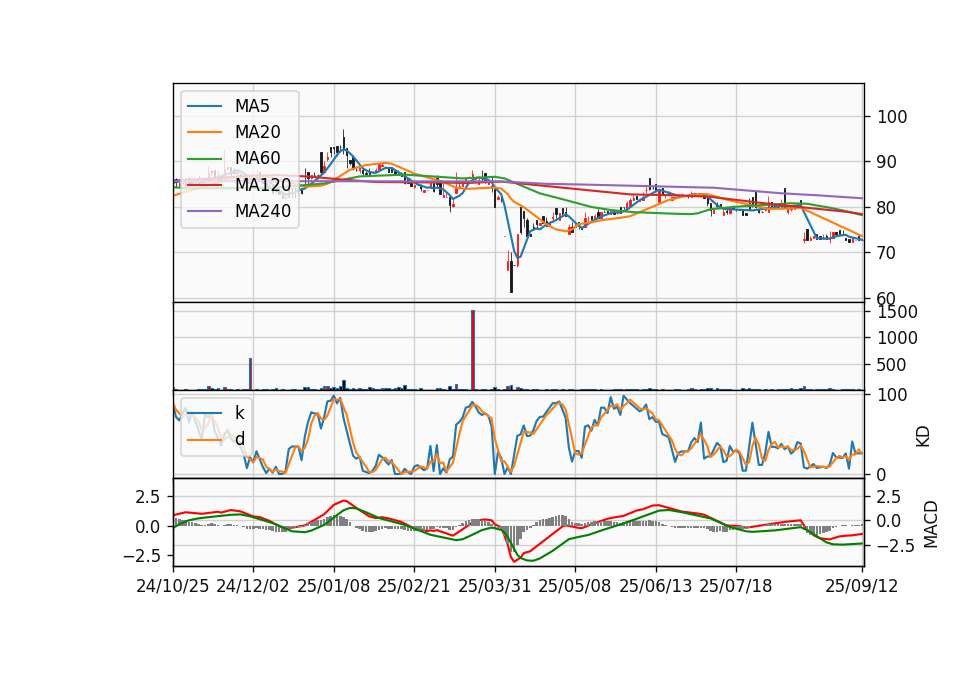The width and height of the screenshot is (960, 690).
Task: Click the tallest volume bar near 25/03/31
Action: pyautogui.click(x=473, y=350)
